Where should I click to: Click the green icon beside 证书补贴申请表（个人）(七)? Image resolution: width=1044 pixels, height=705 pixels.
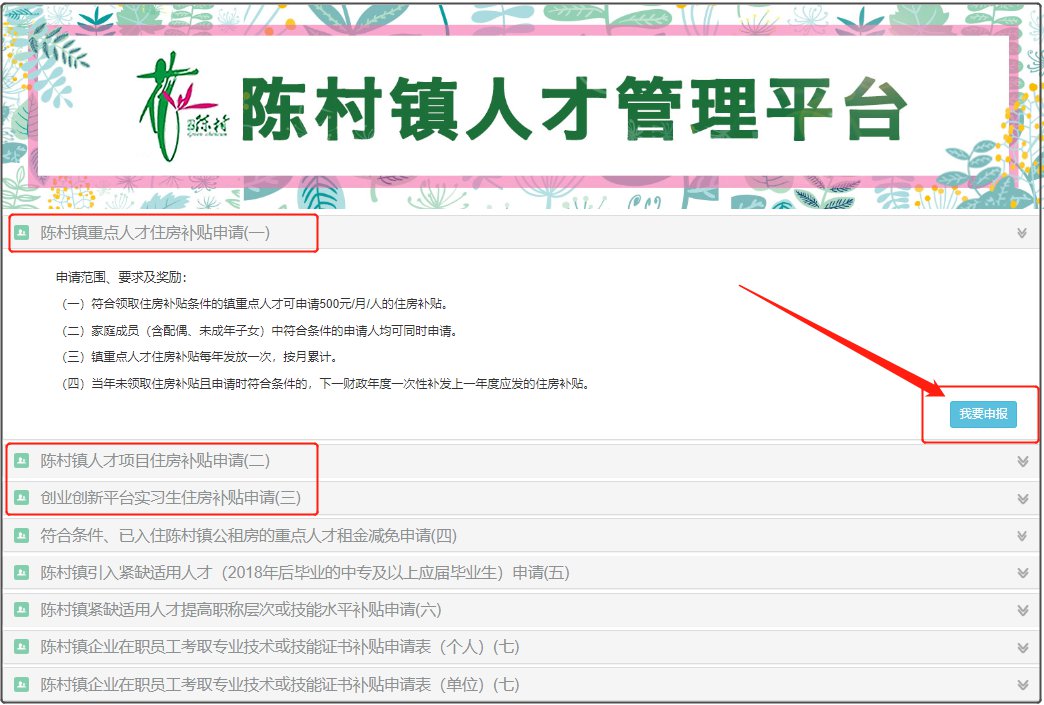[x=22, y=647]
